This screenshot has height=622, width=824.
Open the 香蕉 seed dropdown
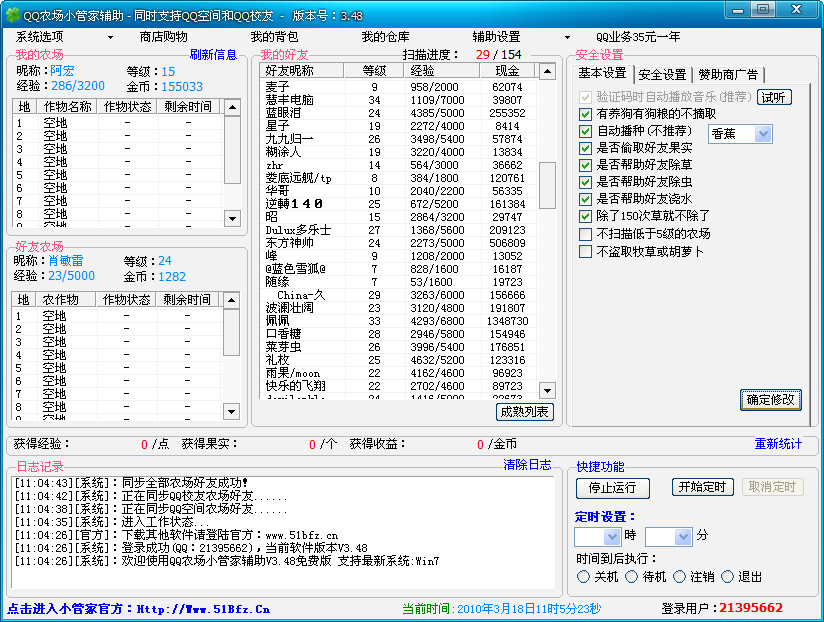click(763, 134)
